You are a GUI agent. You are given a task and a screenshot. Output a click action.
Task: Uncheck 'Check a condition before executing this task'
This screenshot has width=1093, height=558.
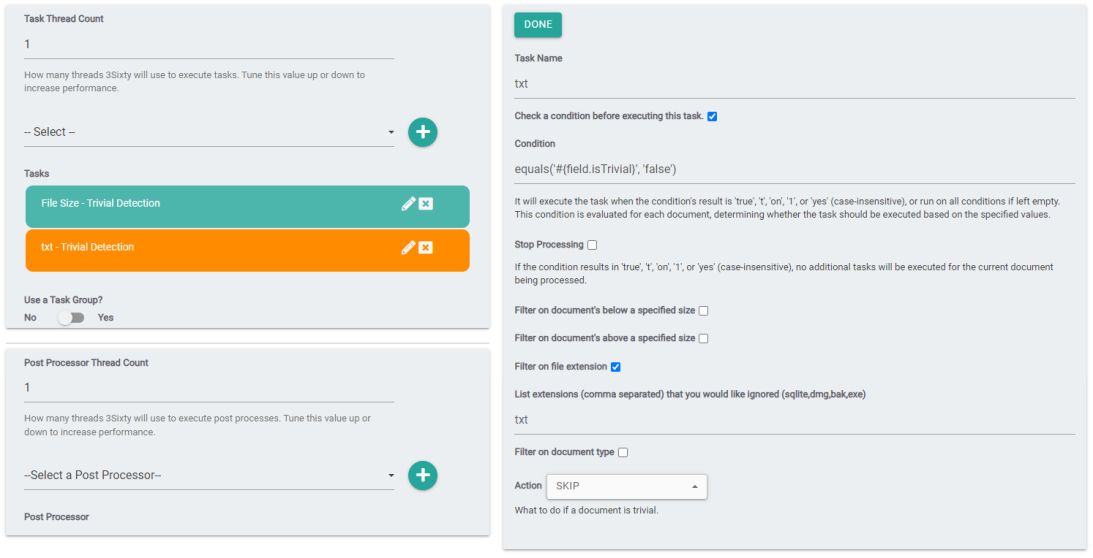coord(712,116)
